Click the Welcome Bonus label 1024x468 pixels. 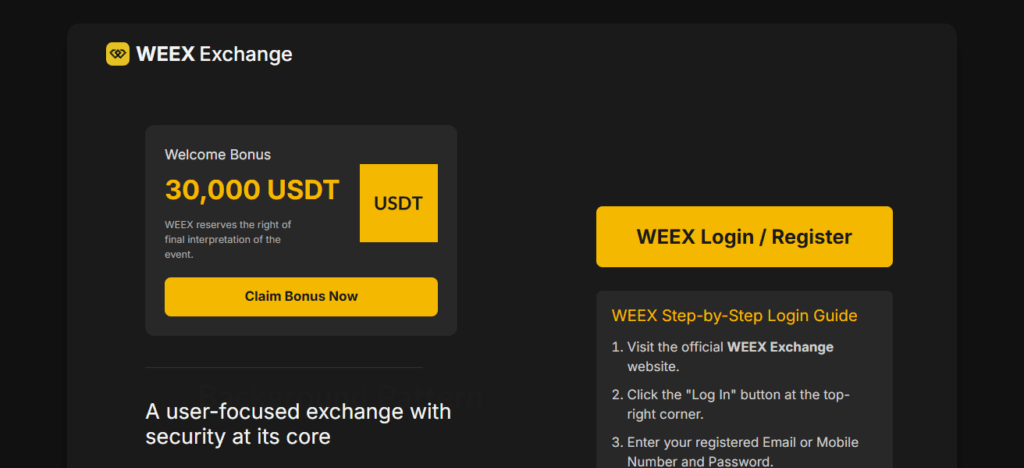tap(218, 155)
